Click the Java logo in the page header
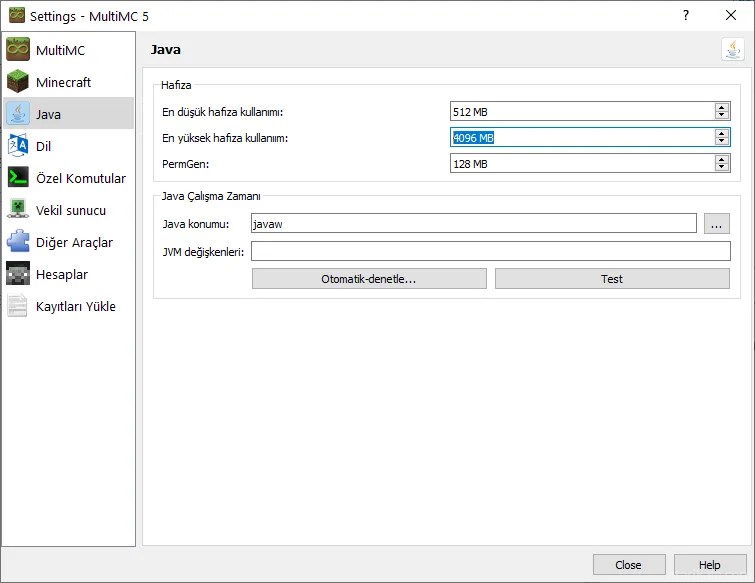755x583 pixels. coord(733,50)
